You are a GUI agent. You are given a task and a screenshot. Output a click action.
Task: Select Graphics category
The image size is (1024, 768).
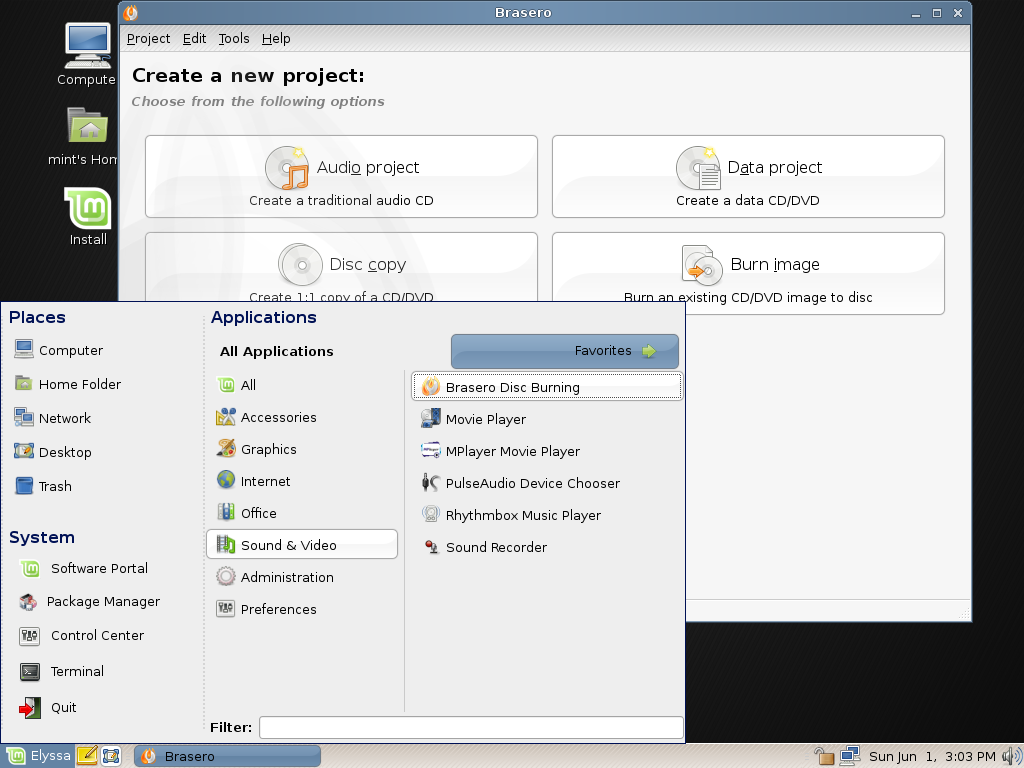tap(302, 449)
